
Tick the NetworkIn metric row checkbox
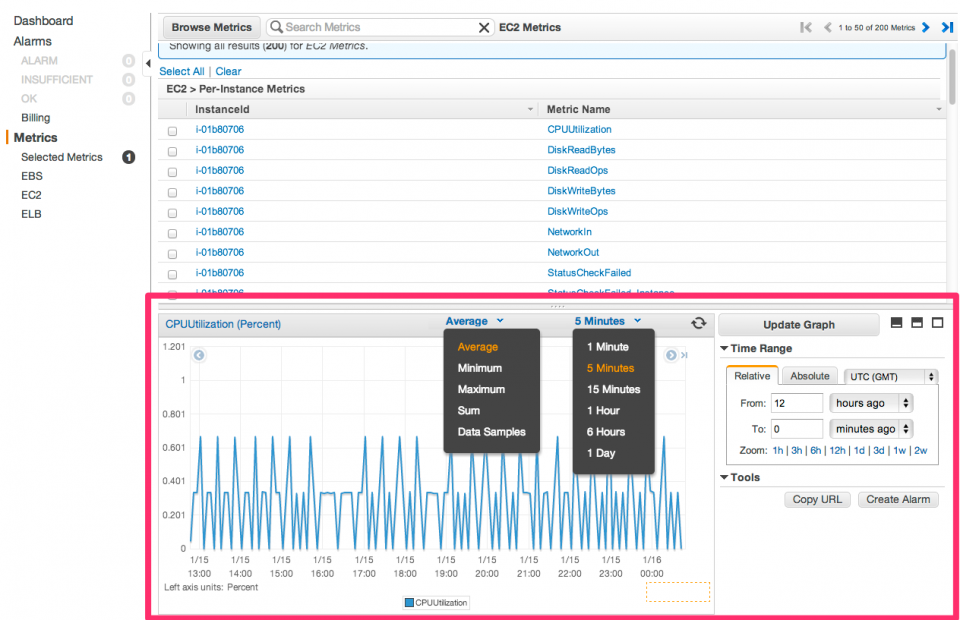pyautogui.click(x=172, y=232)
